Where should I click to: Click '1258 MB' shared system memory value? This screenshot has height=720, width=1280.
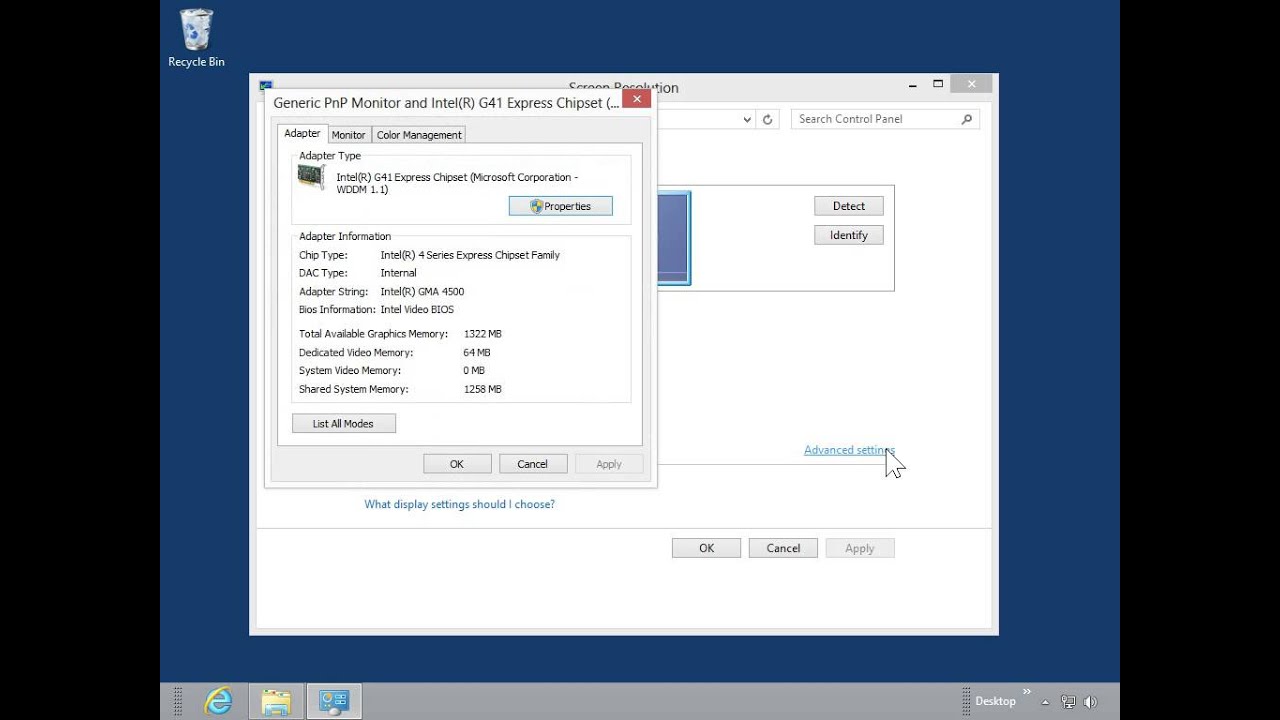click(483, 389)
